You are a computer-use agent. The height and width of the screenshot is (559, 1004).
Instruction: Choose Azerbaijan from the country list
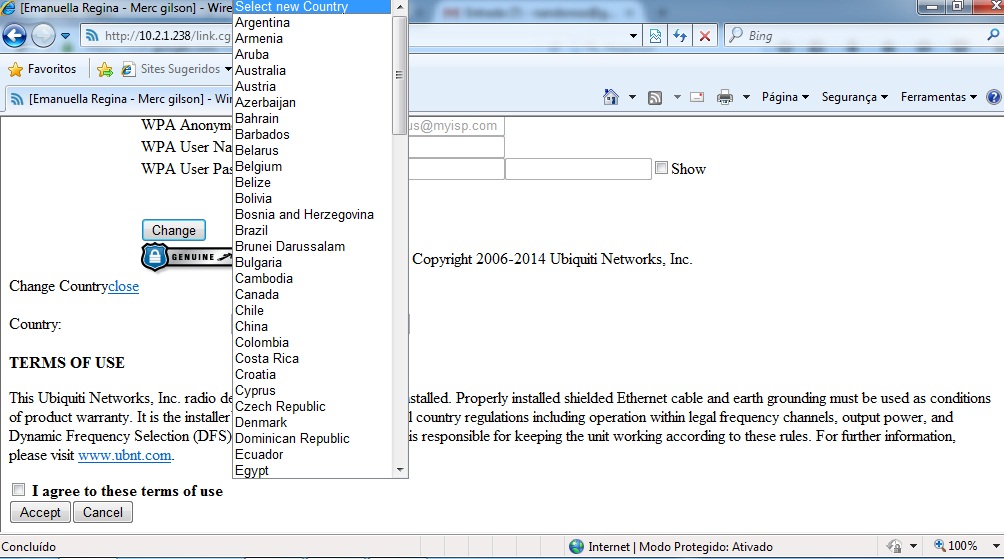click(x=312, y=102)
